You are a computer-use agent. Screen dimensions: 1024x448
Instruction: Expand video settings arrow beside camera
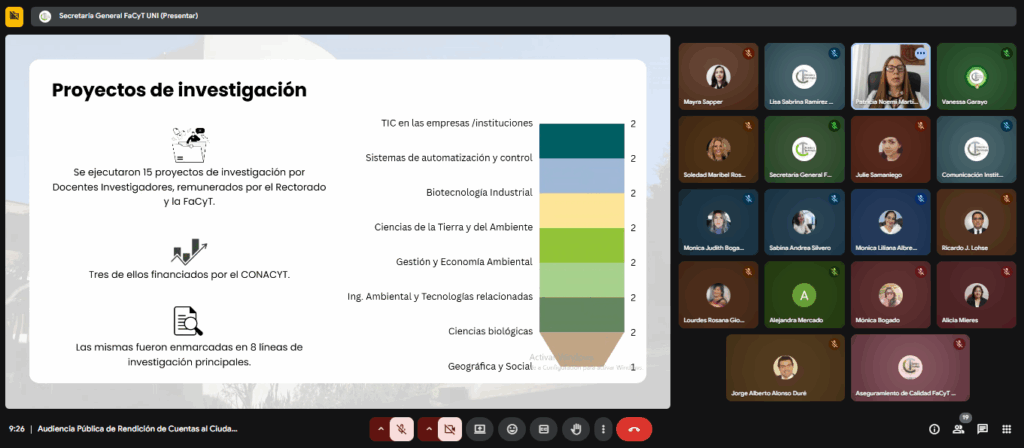pyautogui.click(x=428, y=429)
